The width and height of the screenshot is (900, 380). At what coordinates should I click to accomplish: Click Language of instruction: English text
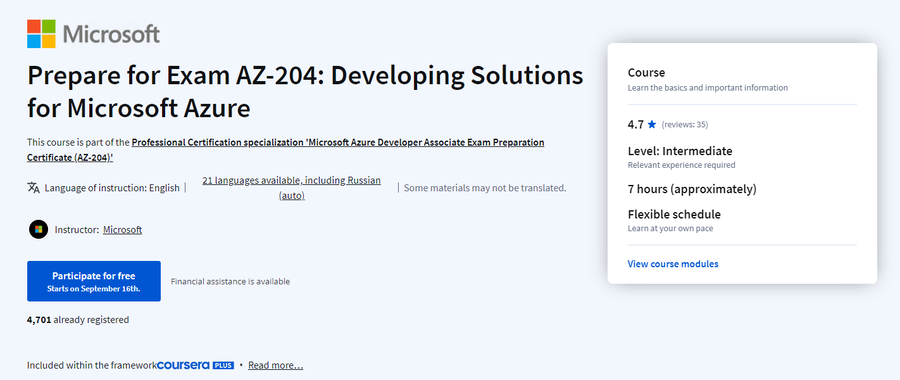pyautogui.click(x=112, y=188)
